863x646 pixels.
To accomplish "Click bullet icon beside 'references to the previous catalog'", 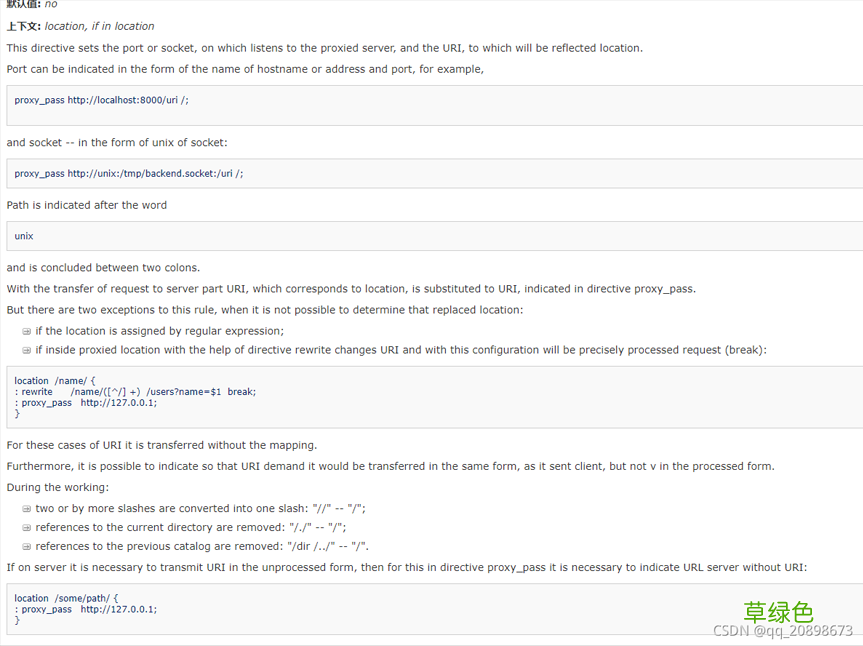I will 26,546.
